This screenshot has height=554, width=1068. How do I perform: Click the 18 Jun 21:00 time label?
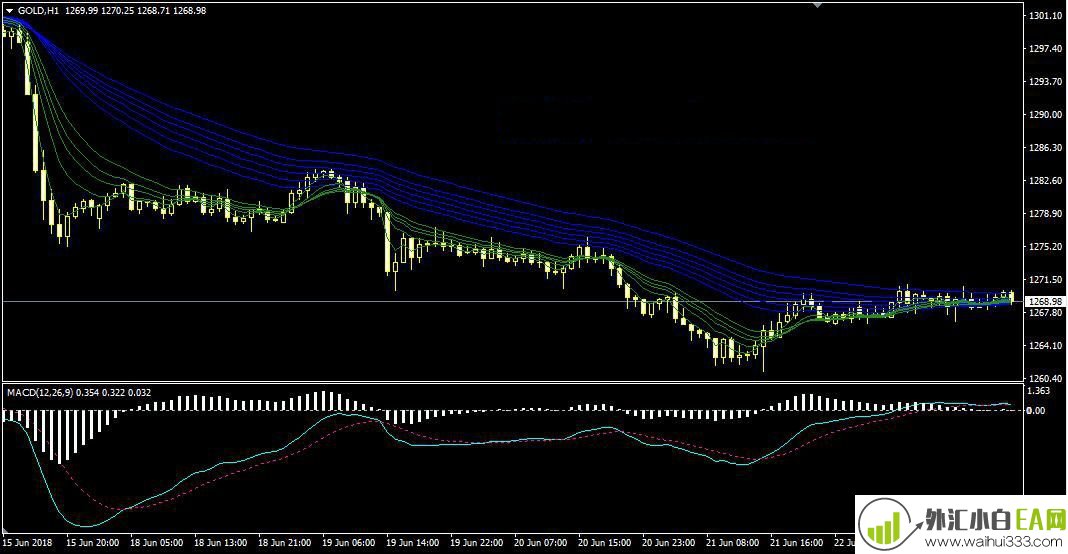285,542
